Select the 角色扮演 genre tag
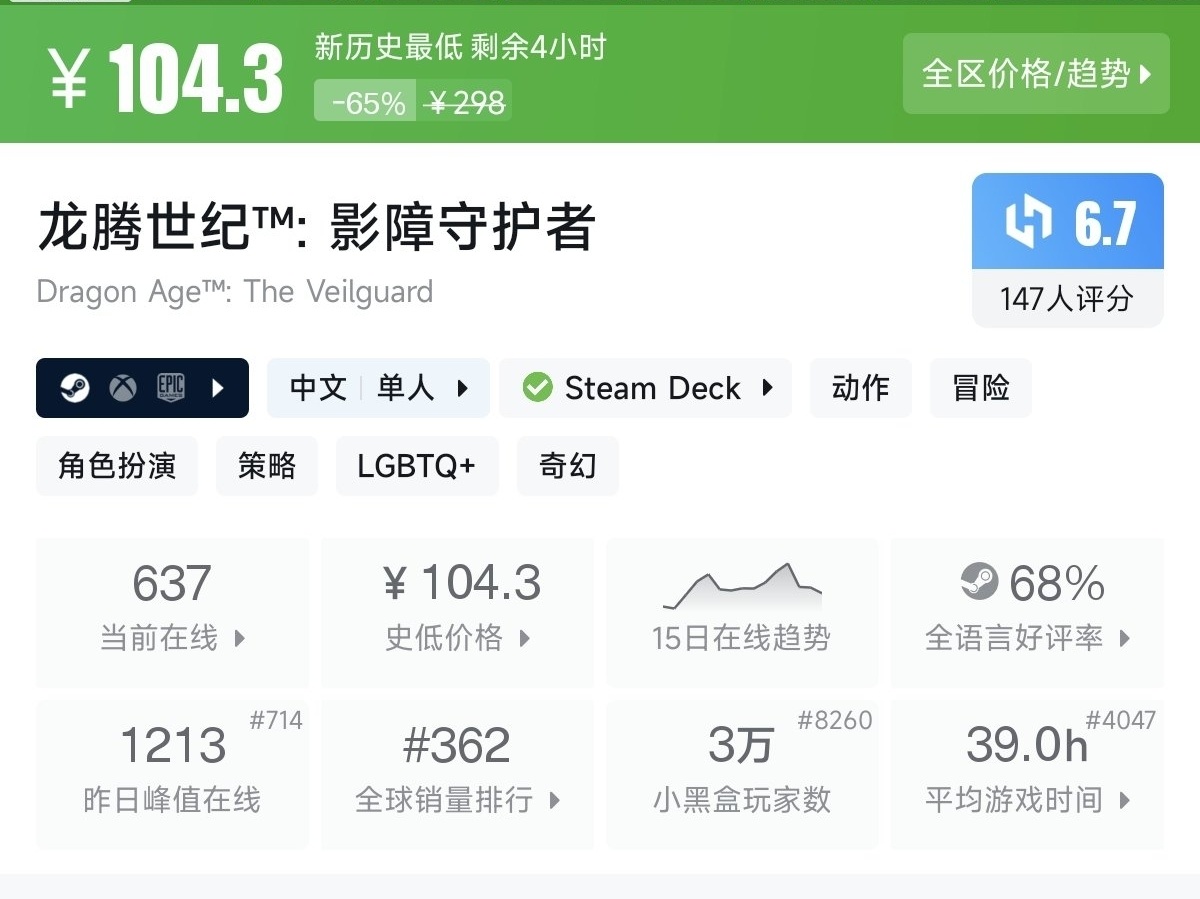 pyautogui.click(x=117, y=466)
